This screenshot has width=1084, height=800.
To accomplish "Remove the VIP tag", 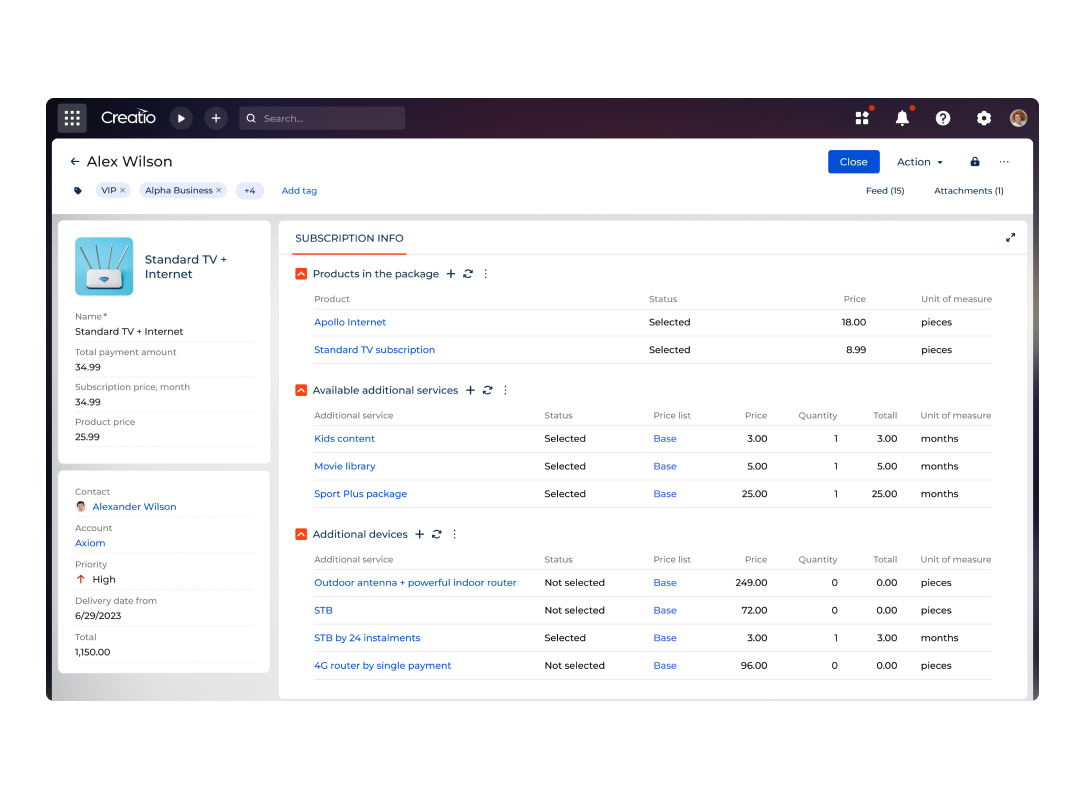I will [x=124, y=189].
